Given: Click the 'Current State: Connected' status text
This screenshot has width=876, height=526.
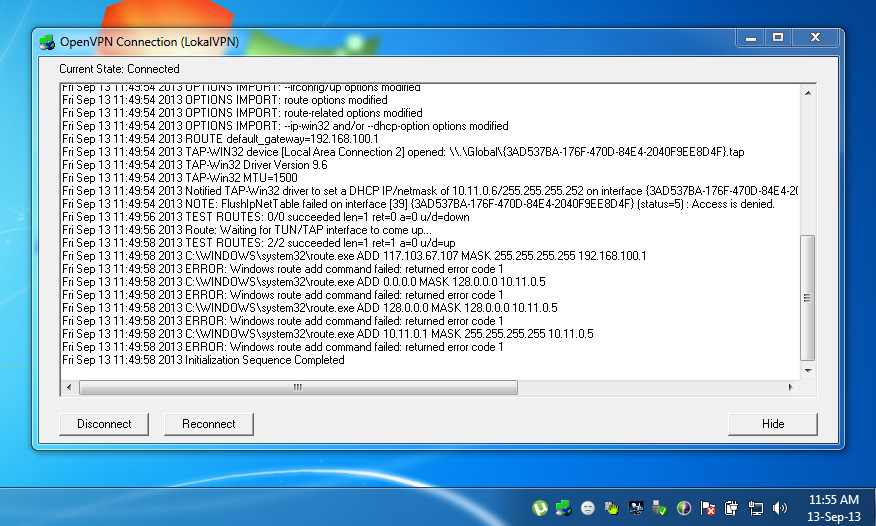Looking at the screenshot, I should (120, 69).
